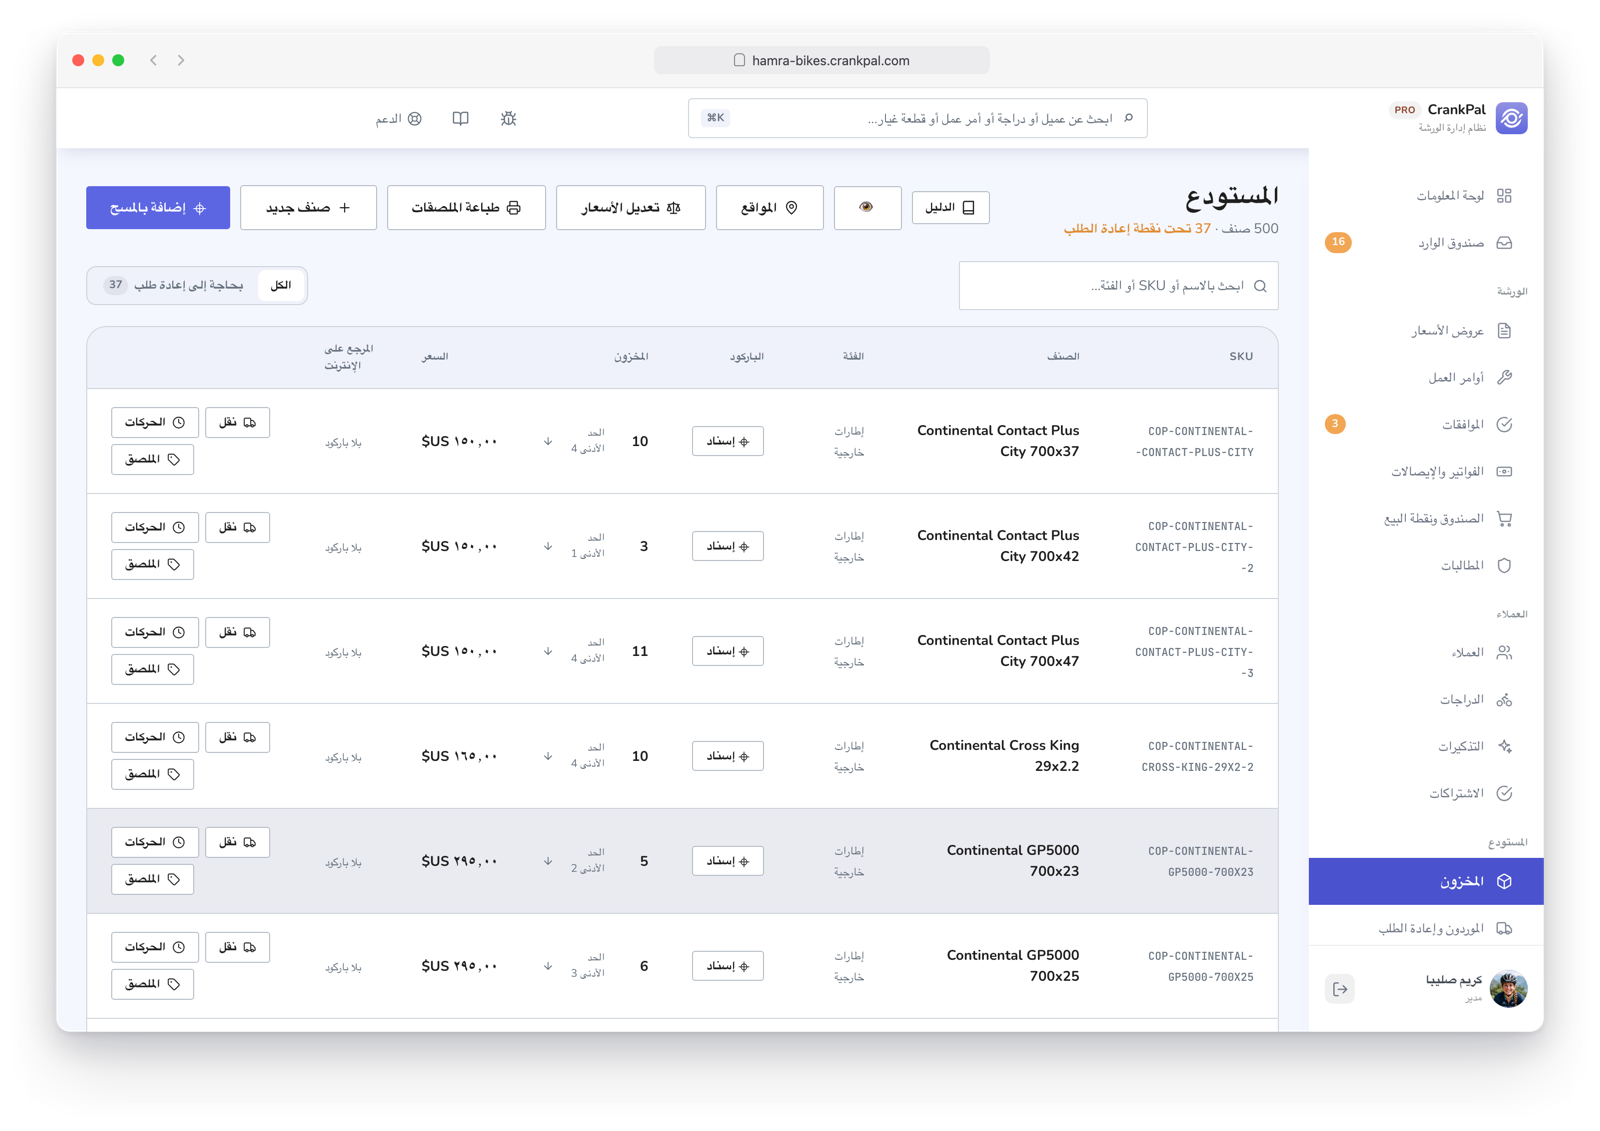Image resolution: width=1600 pixels, height=1131 pixels.
Task: Click the sparkle icon for التذكيرات
Action: pos(1504,746)
